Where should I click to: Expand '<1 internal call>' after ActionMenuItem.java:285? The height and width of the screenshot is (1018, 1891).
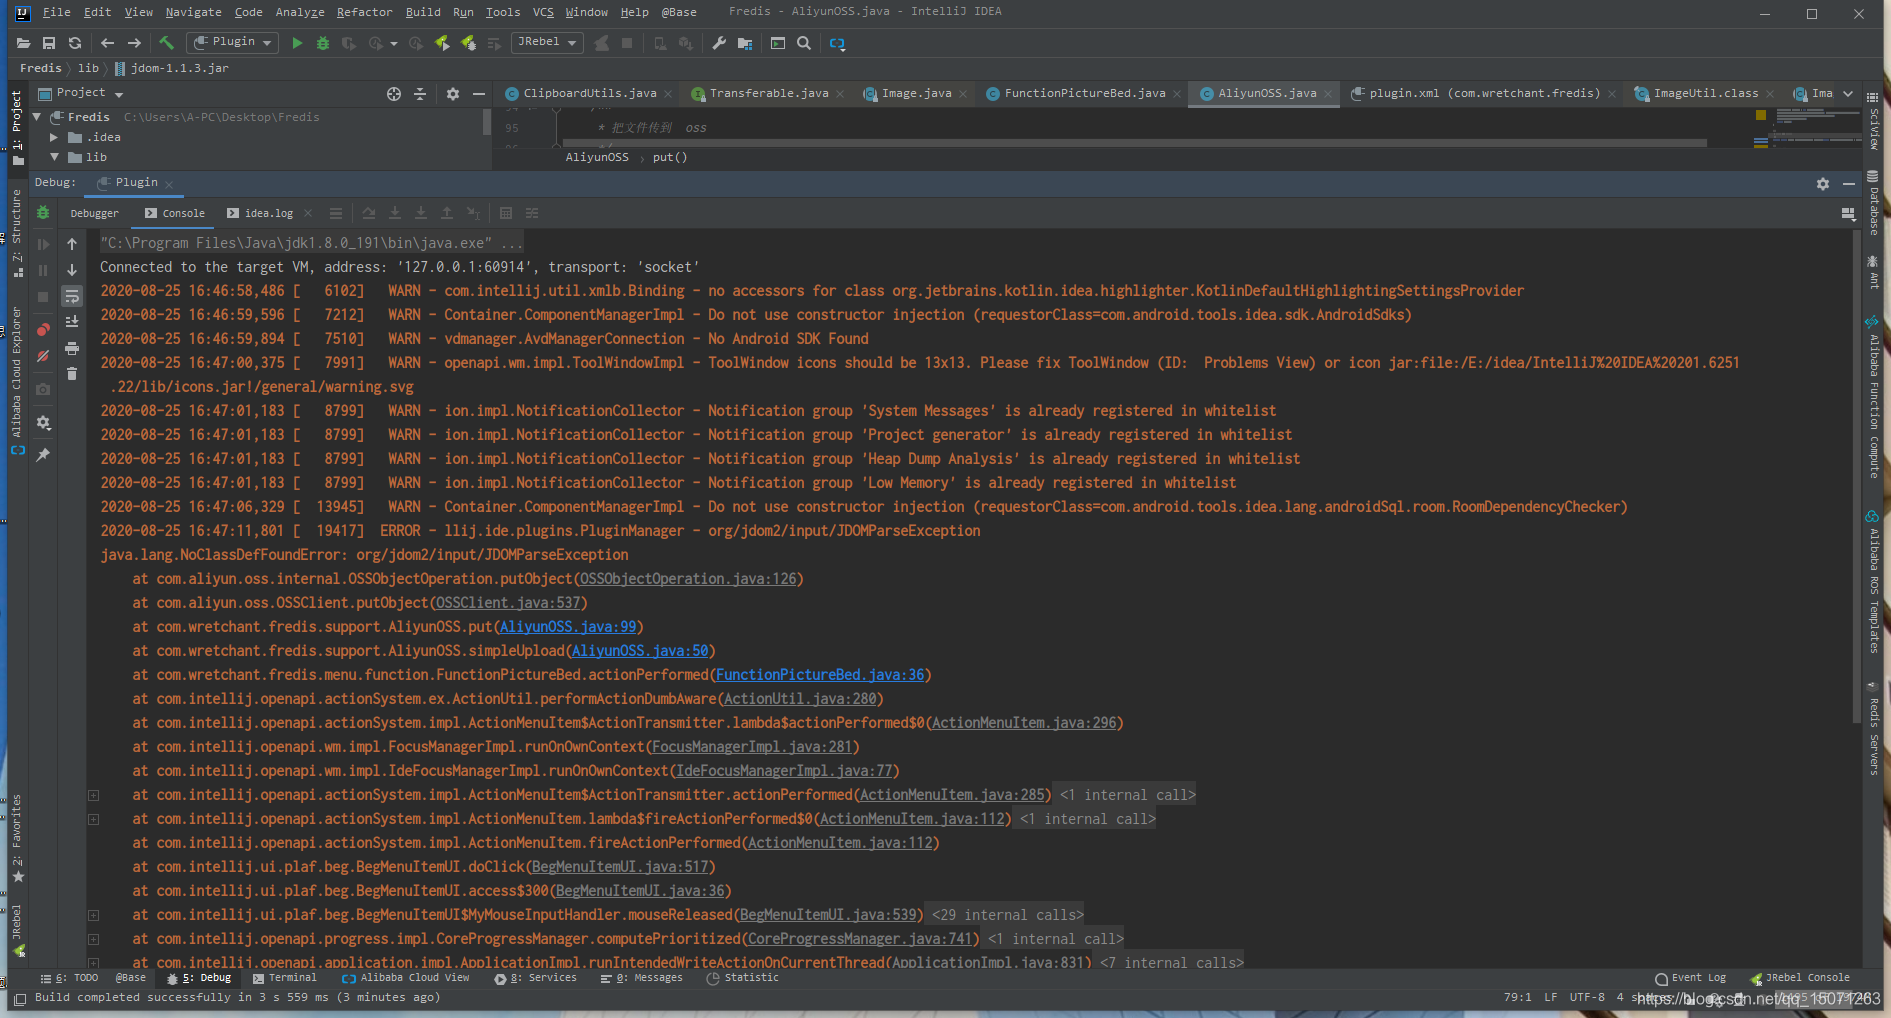click(1127, 795)
